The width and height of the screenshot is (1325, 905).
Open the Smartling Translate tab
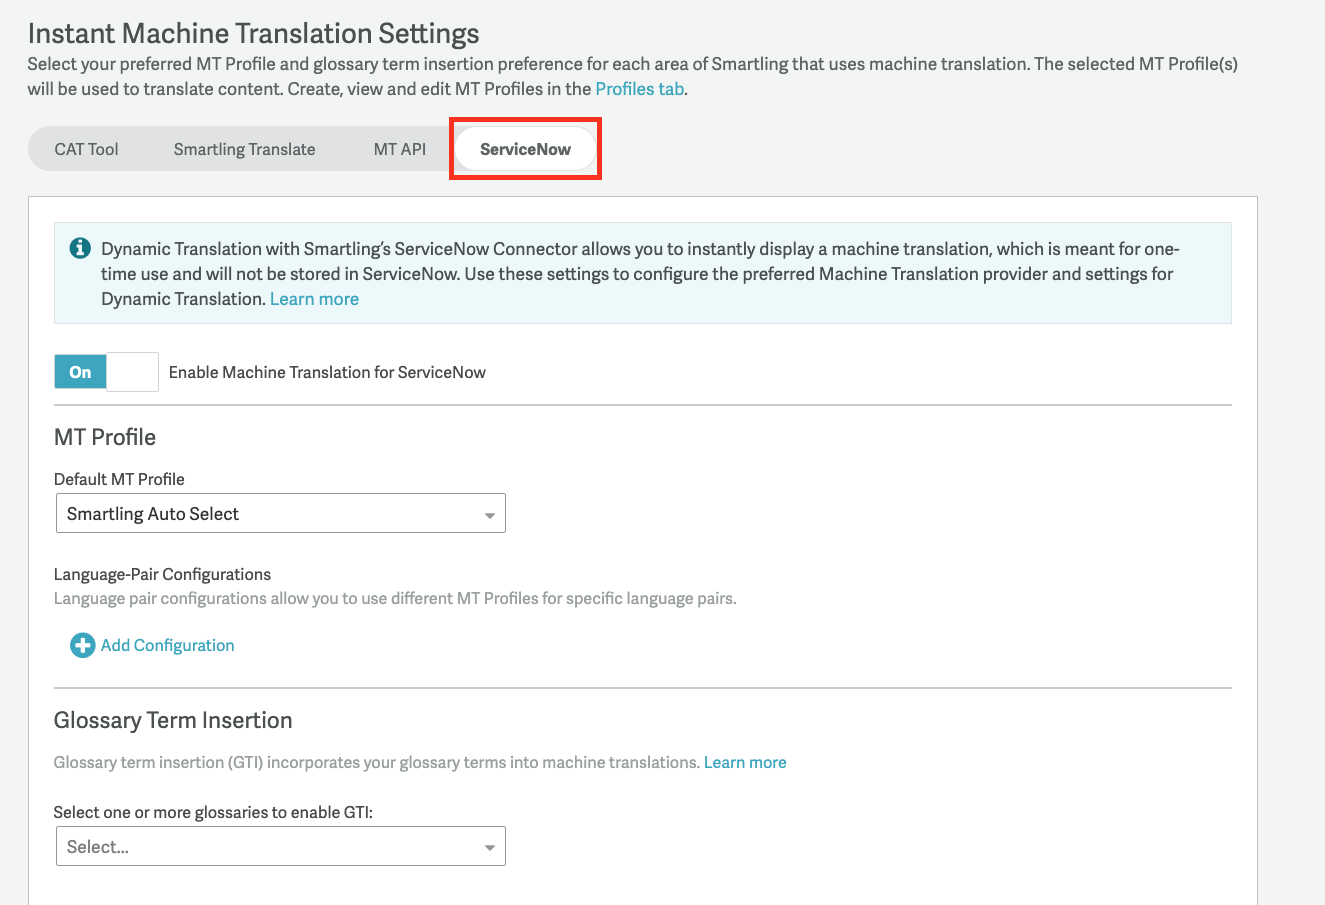coord(244,148)
